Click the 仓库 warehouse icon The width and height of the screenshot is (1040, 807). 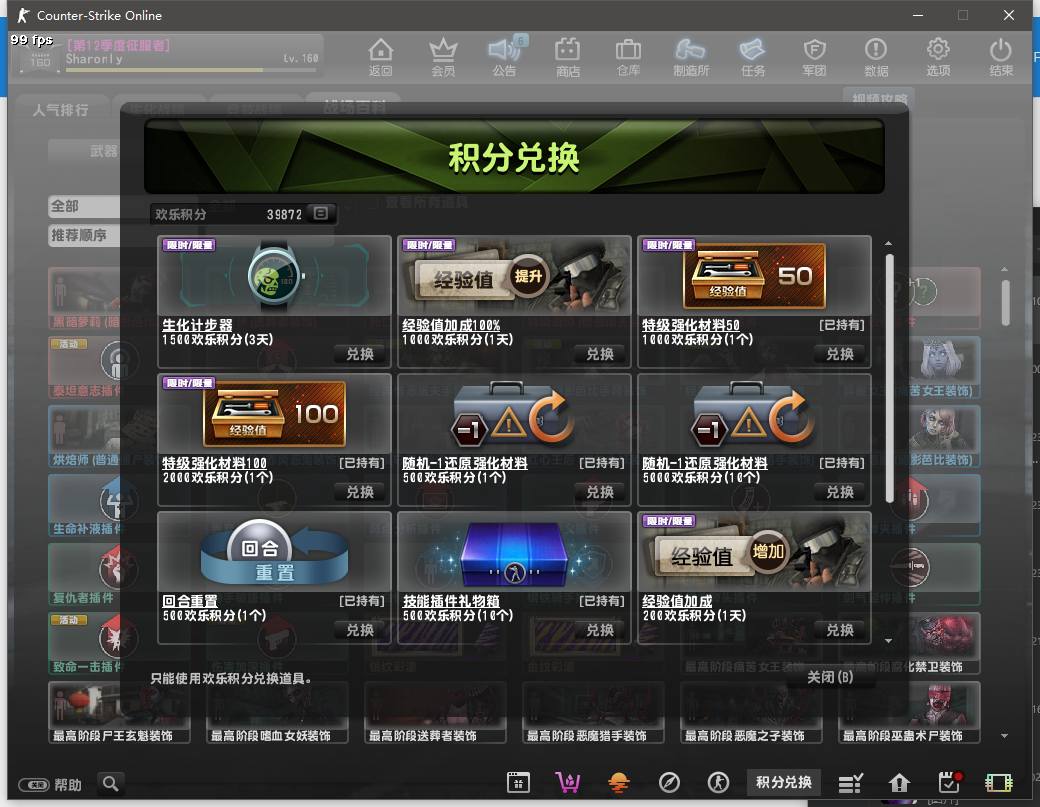pos(628,56)
